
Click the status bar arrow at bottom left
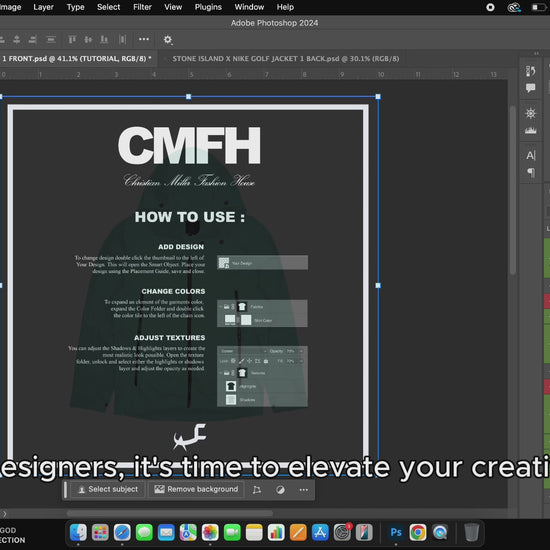tap(4, 514)
